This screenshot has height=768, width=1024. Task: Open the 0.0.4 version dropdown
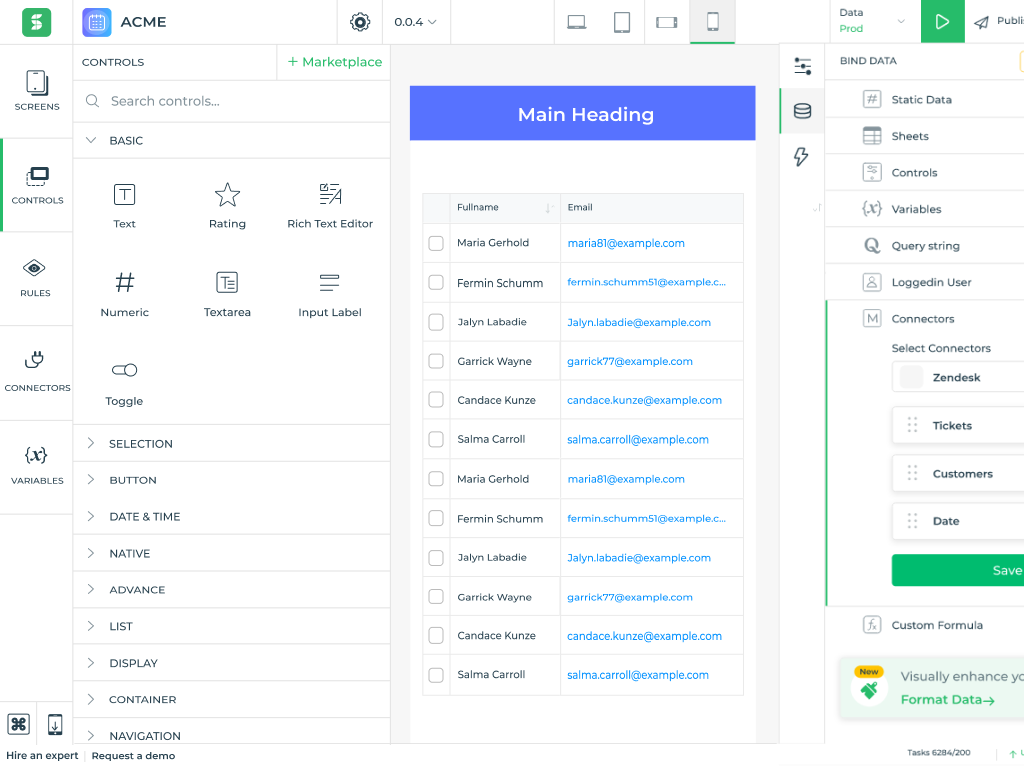415,22
